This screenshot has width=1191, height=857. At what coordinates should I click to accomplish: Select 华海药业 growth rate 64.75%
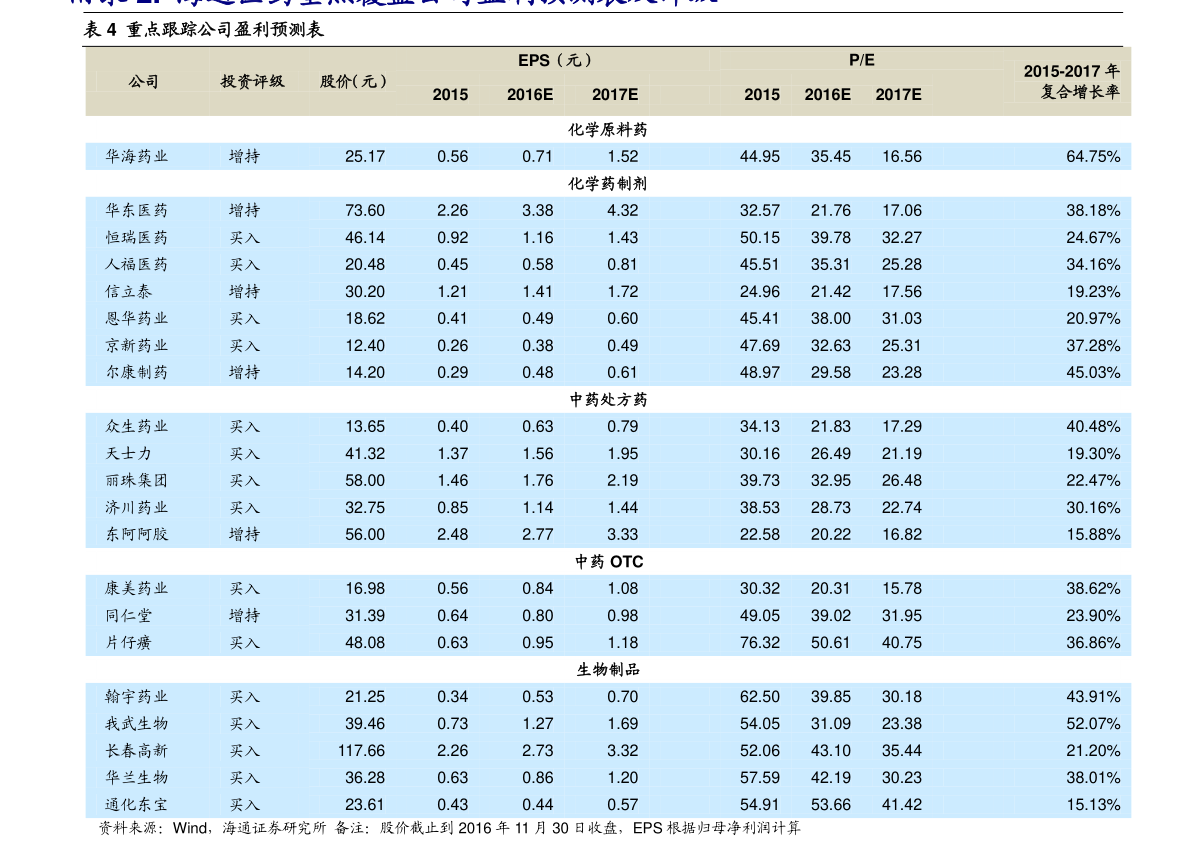point(1093,157)
